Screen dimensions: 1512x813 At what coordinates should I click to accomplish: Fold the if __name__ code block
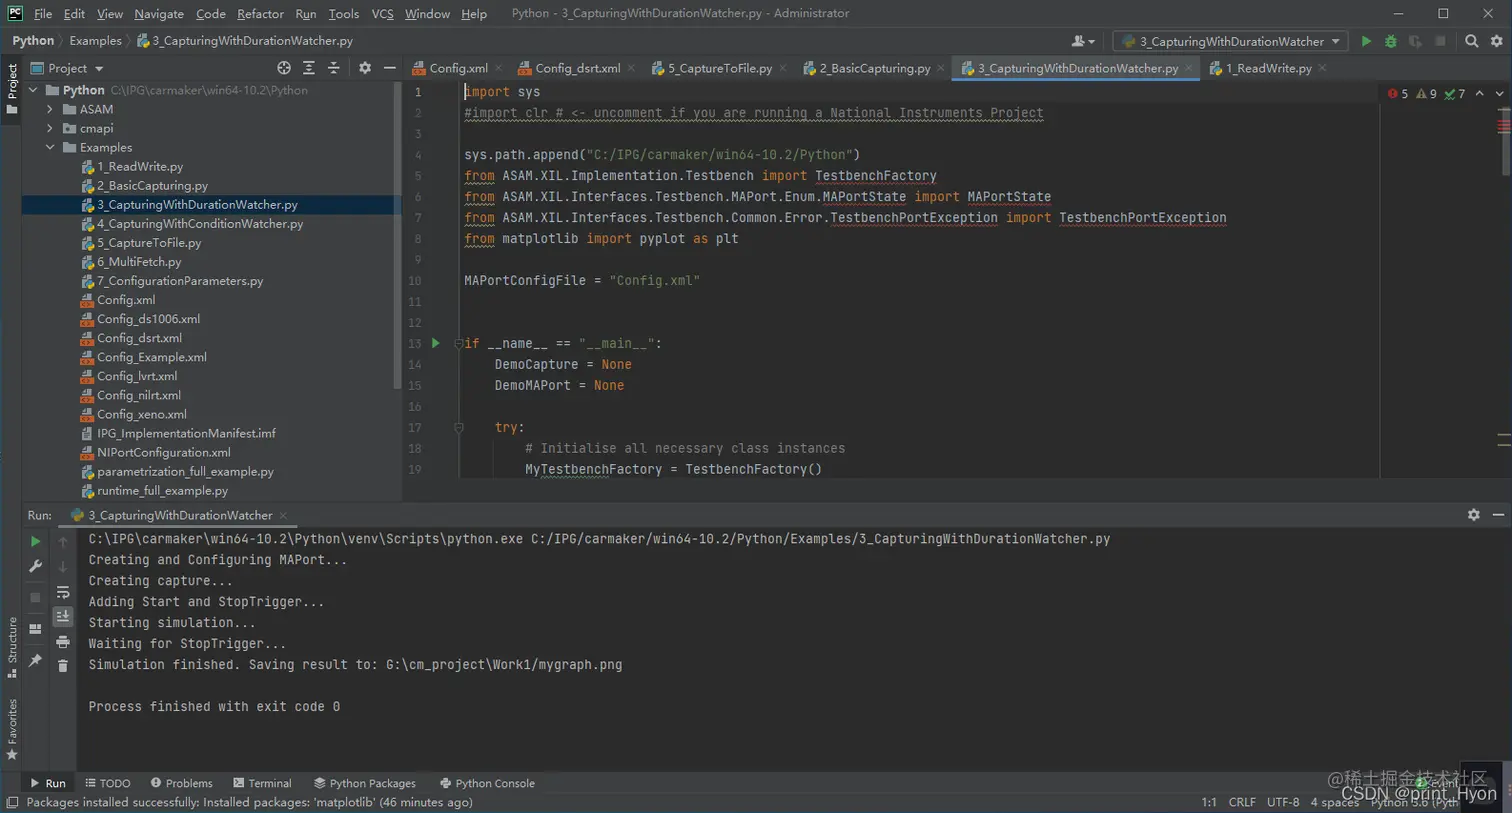[458, 343]
